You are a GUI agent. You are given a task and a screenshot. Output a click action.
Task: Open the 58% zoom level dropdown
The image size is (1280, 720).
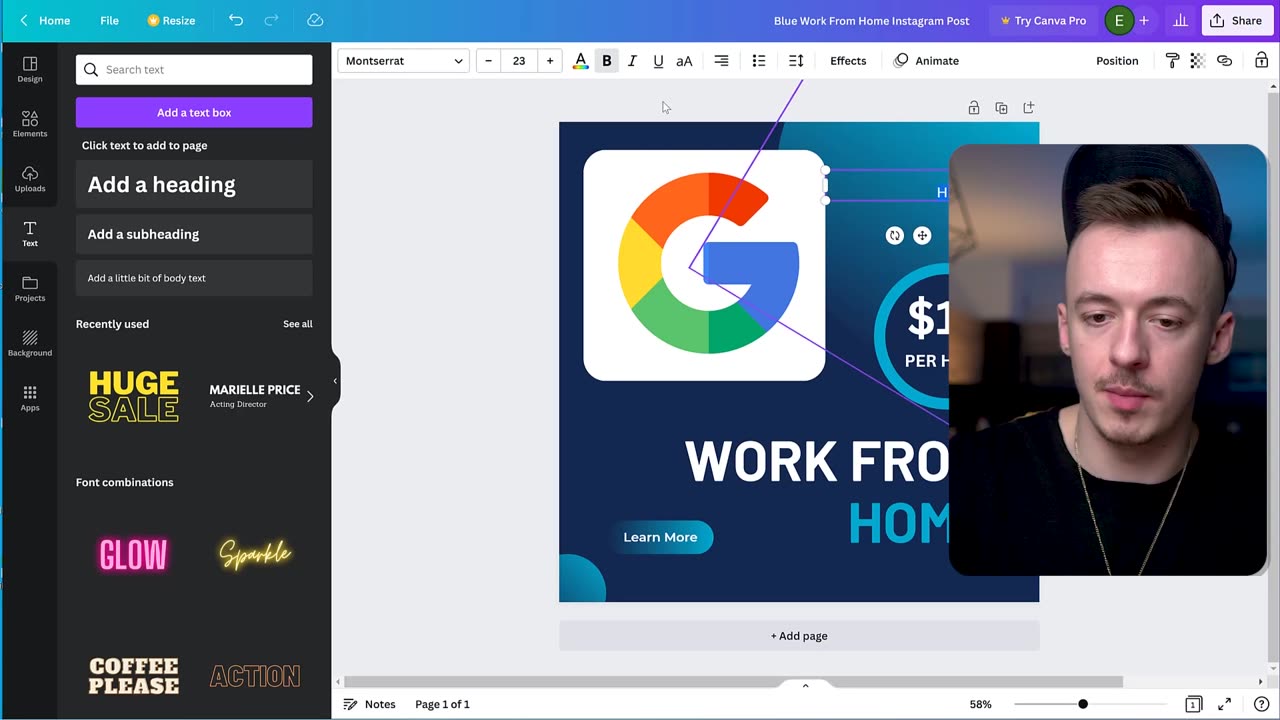coord(980,704)
